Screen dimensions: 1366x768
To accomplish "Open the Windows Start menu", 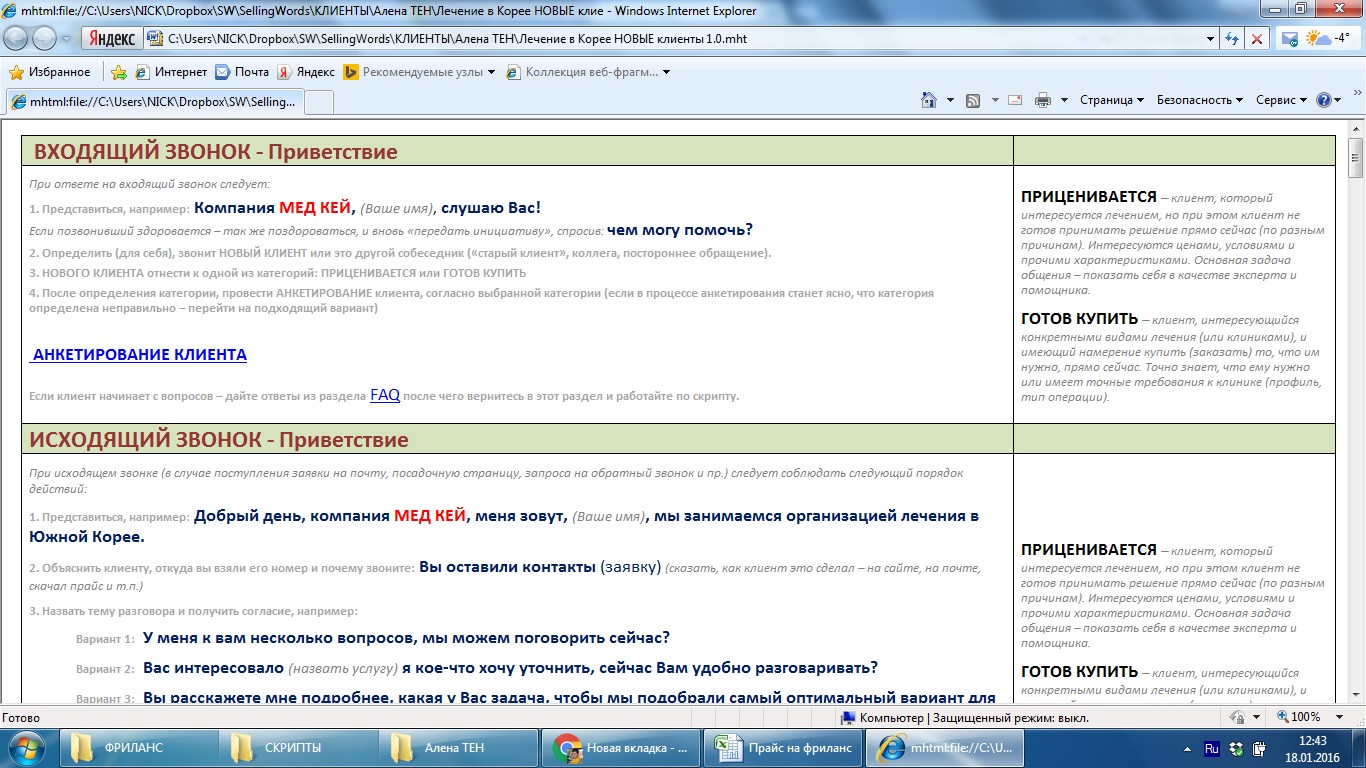I will coord(27,748).
